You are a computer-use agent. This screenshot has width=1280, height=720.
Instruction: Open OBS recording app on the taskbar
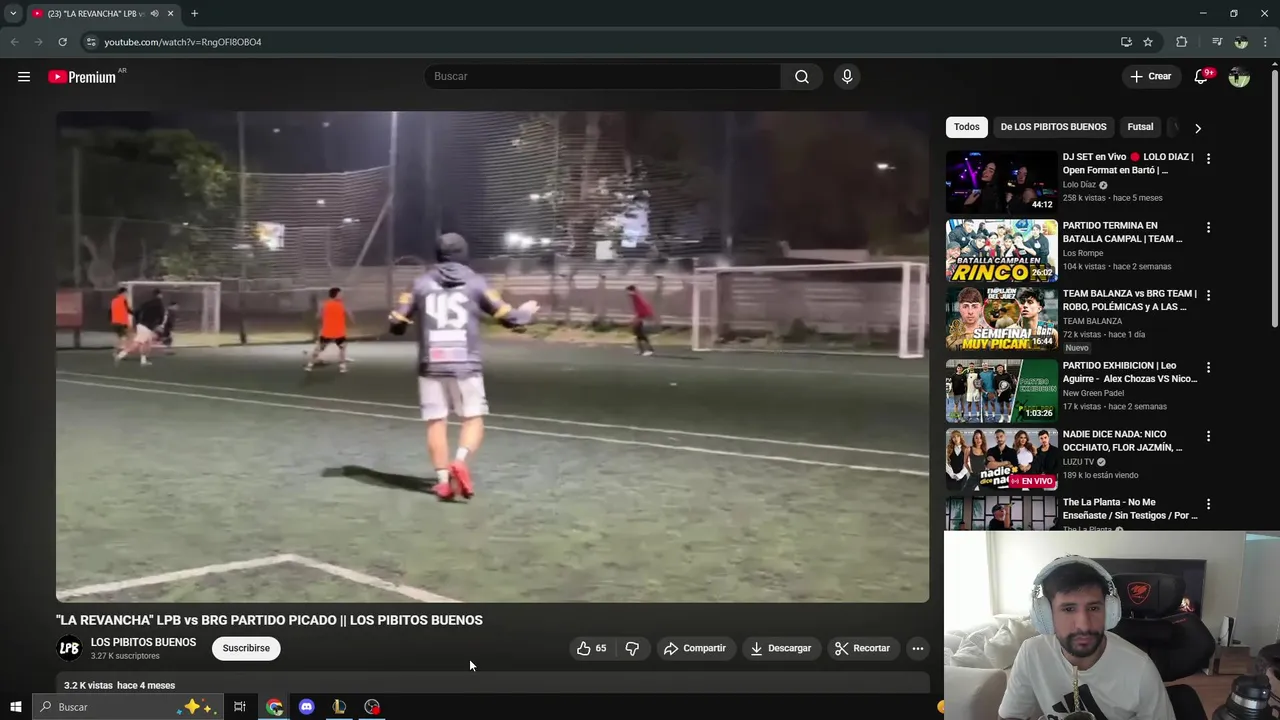tap(372, 707)
